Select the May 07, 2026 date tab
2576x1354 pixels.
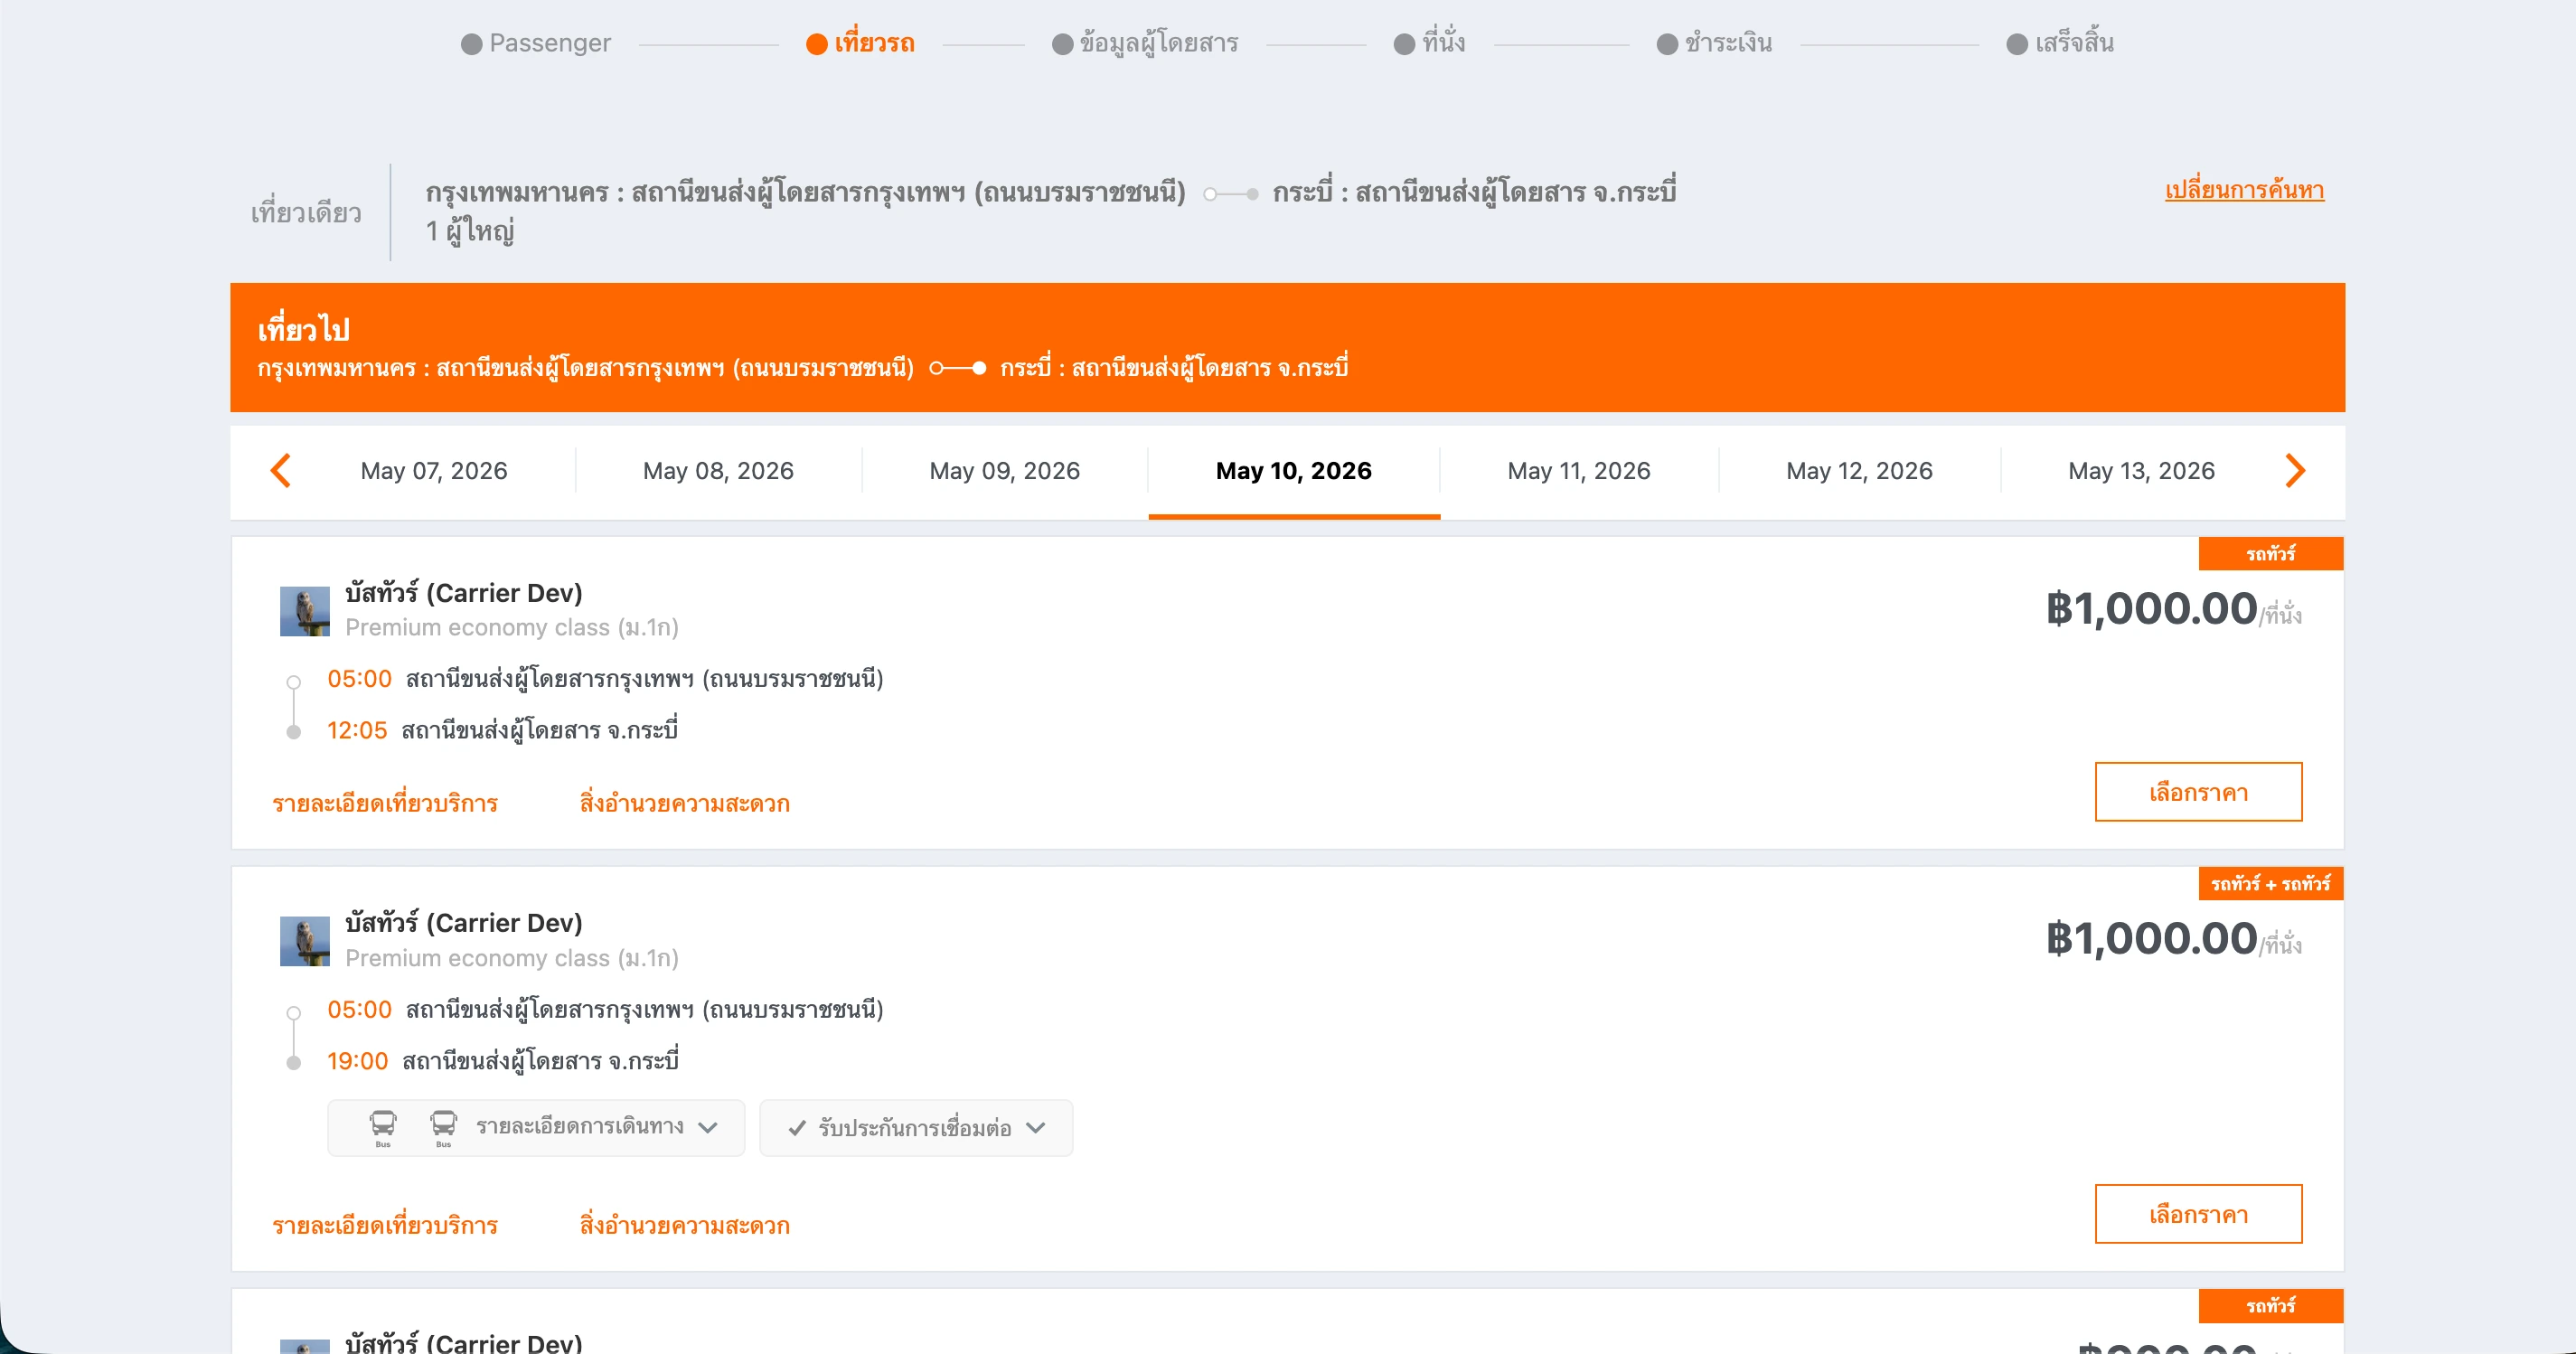click(434, 471)
